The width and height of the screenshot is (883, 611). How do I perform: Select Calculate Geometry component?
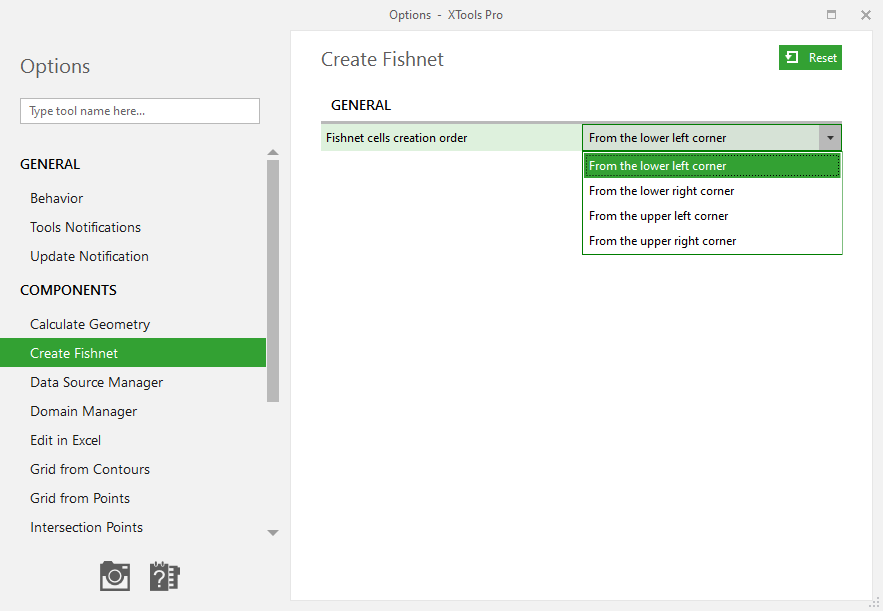tap(90, 324)
